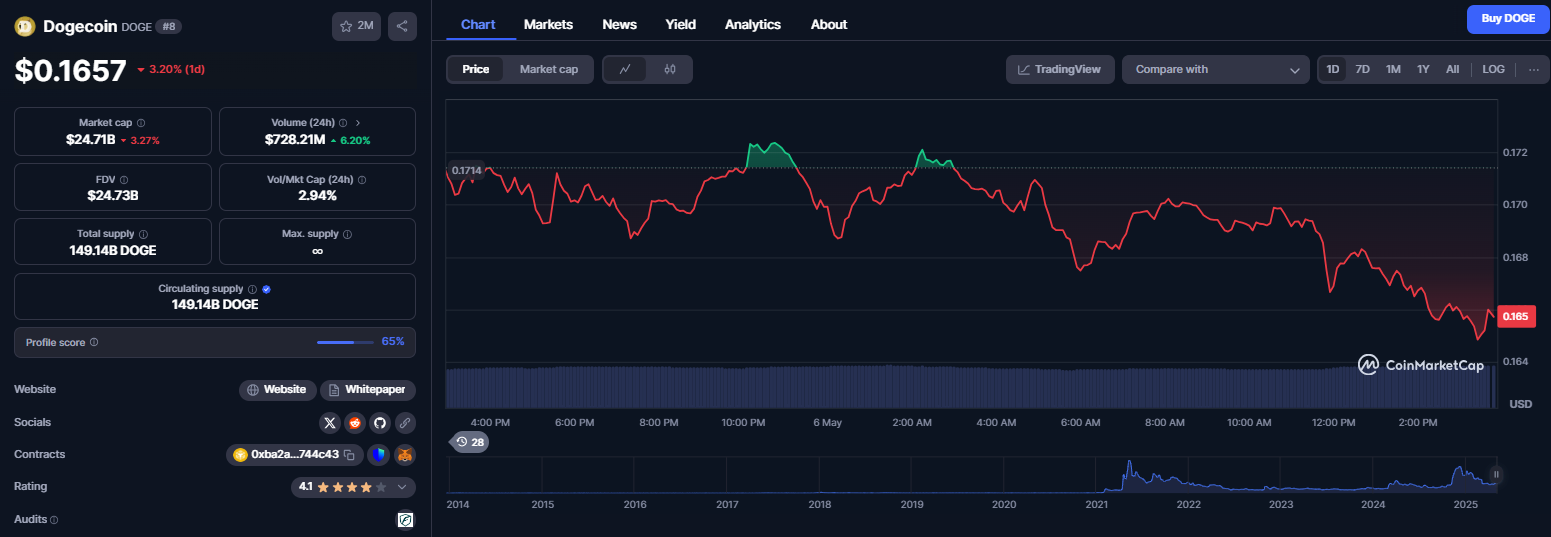Toggle LOG scale on chart
Viewport: 1551px width, 537px height.
(1493, 69)
